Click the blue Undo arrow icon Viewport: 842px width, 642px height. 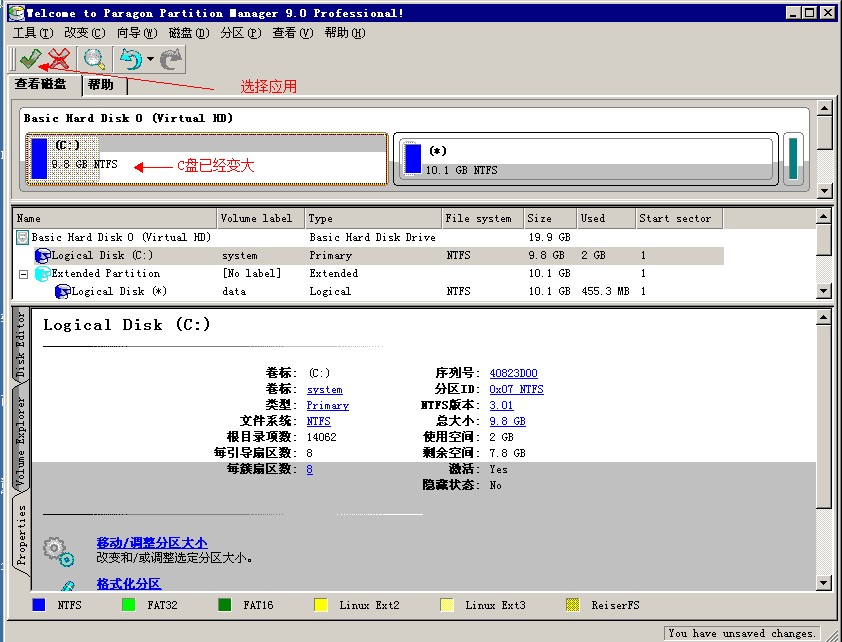[131, 59]
